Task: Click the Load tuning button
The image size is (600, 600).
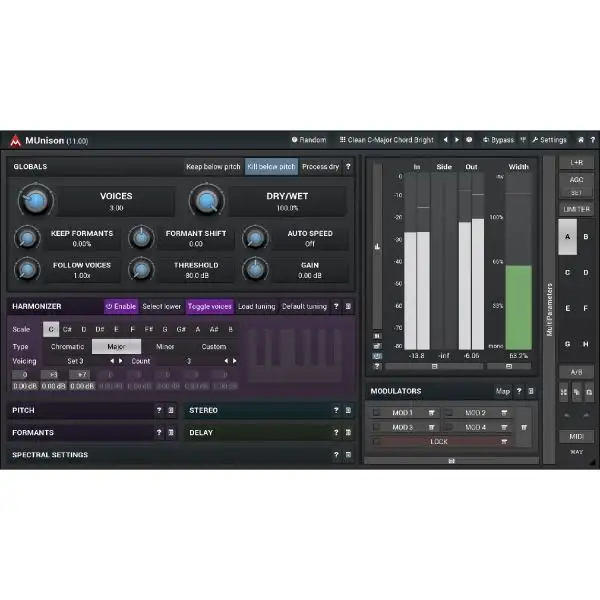Action: 256,307
